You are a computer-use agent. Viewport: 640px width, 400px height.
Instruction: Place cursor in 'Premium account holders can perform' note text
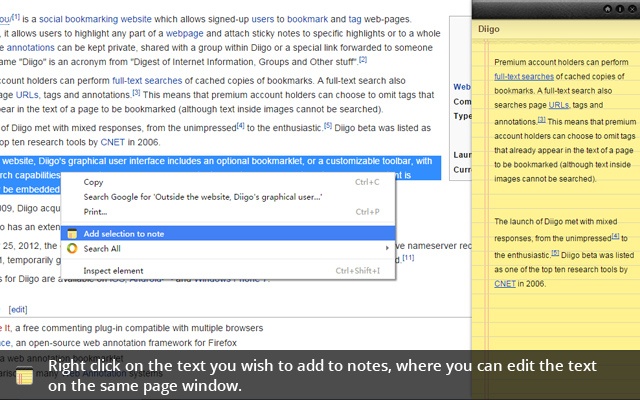click(x=561, y=62)
